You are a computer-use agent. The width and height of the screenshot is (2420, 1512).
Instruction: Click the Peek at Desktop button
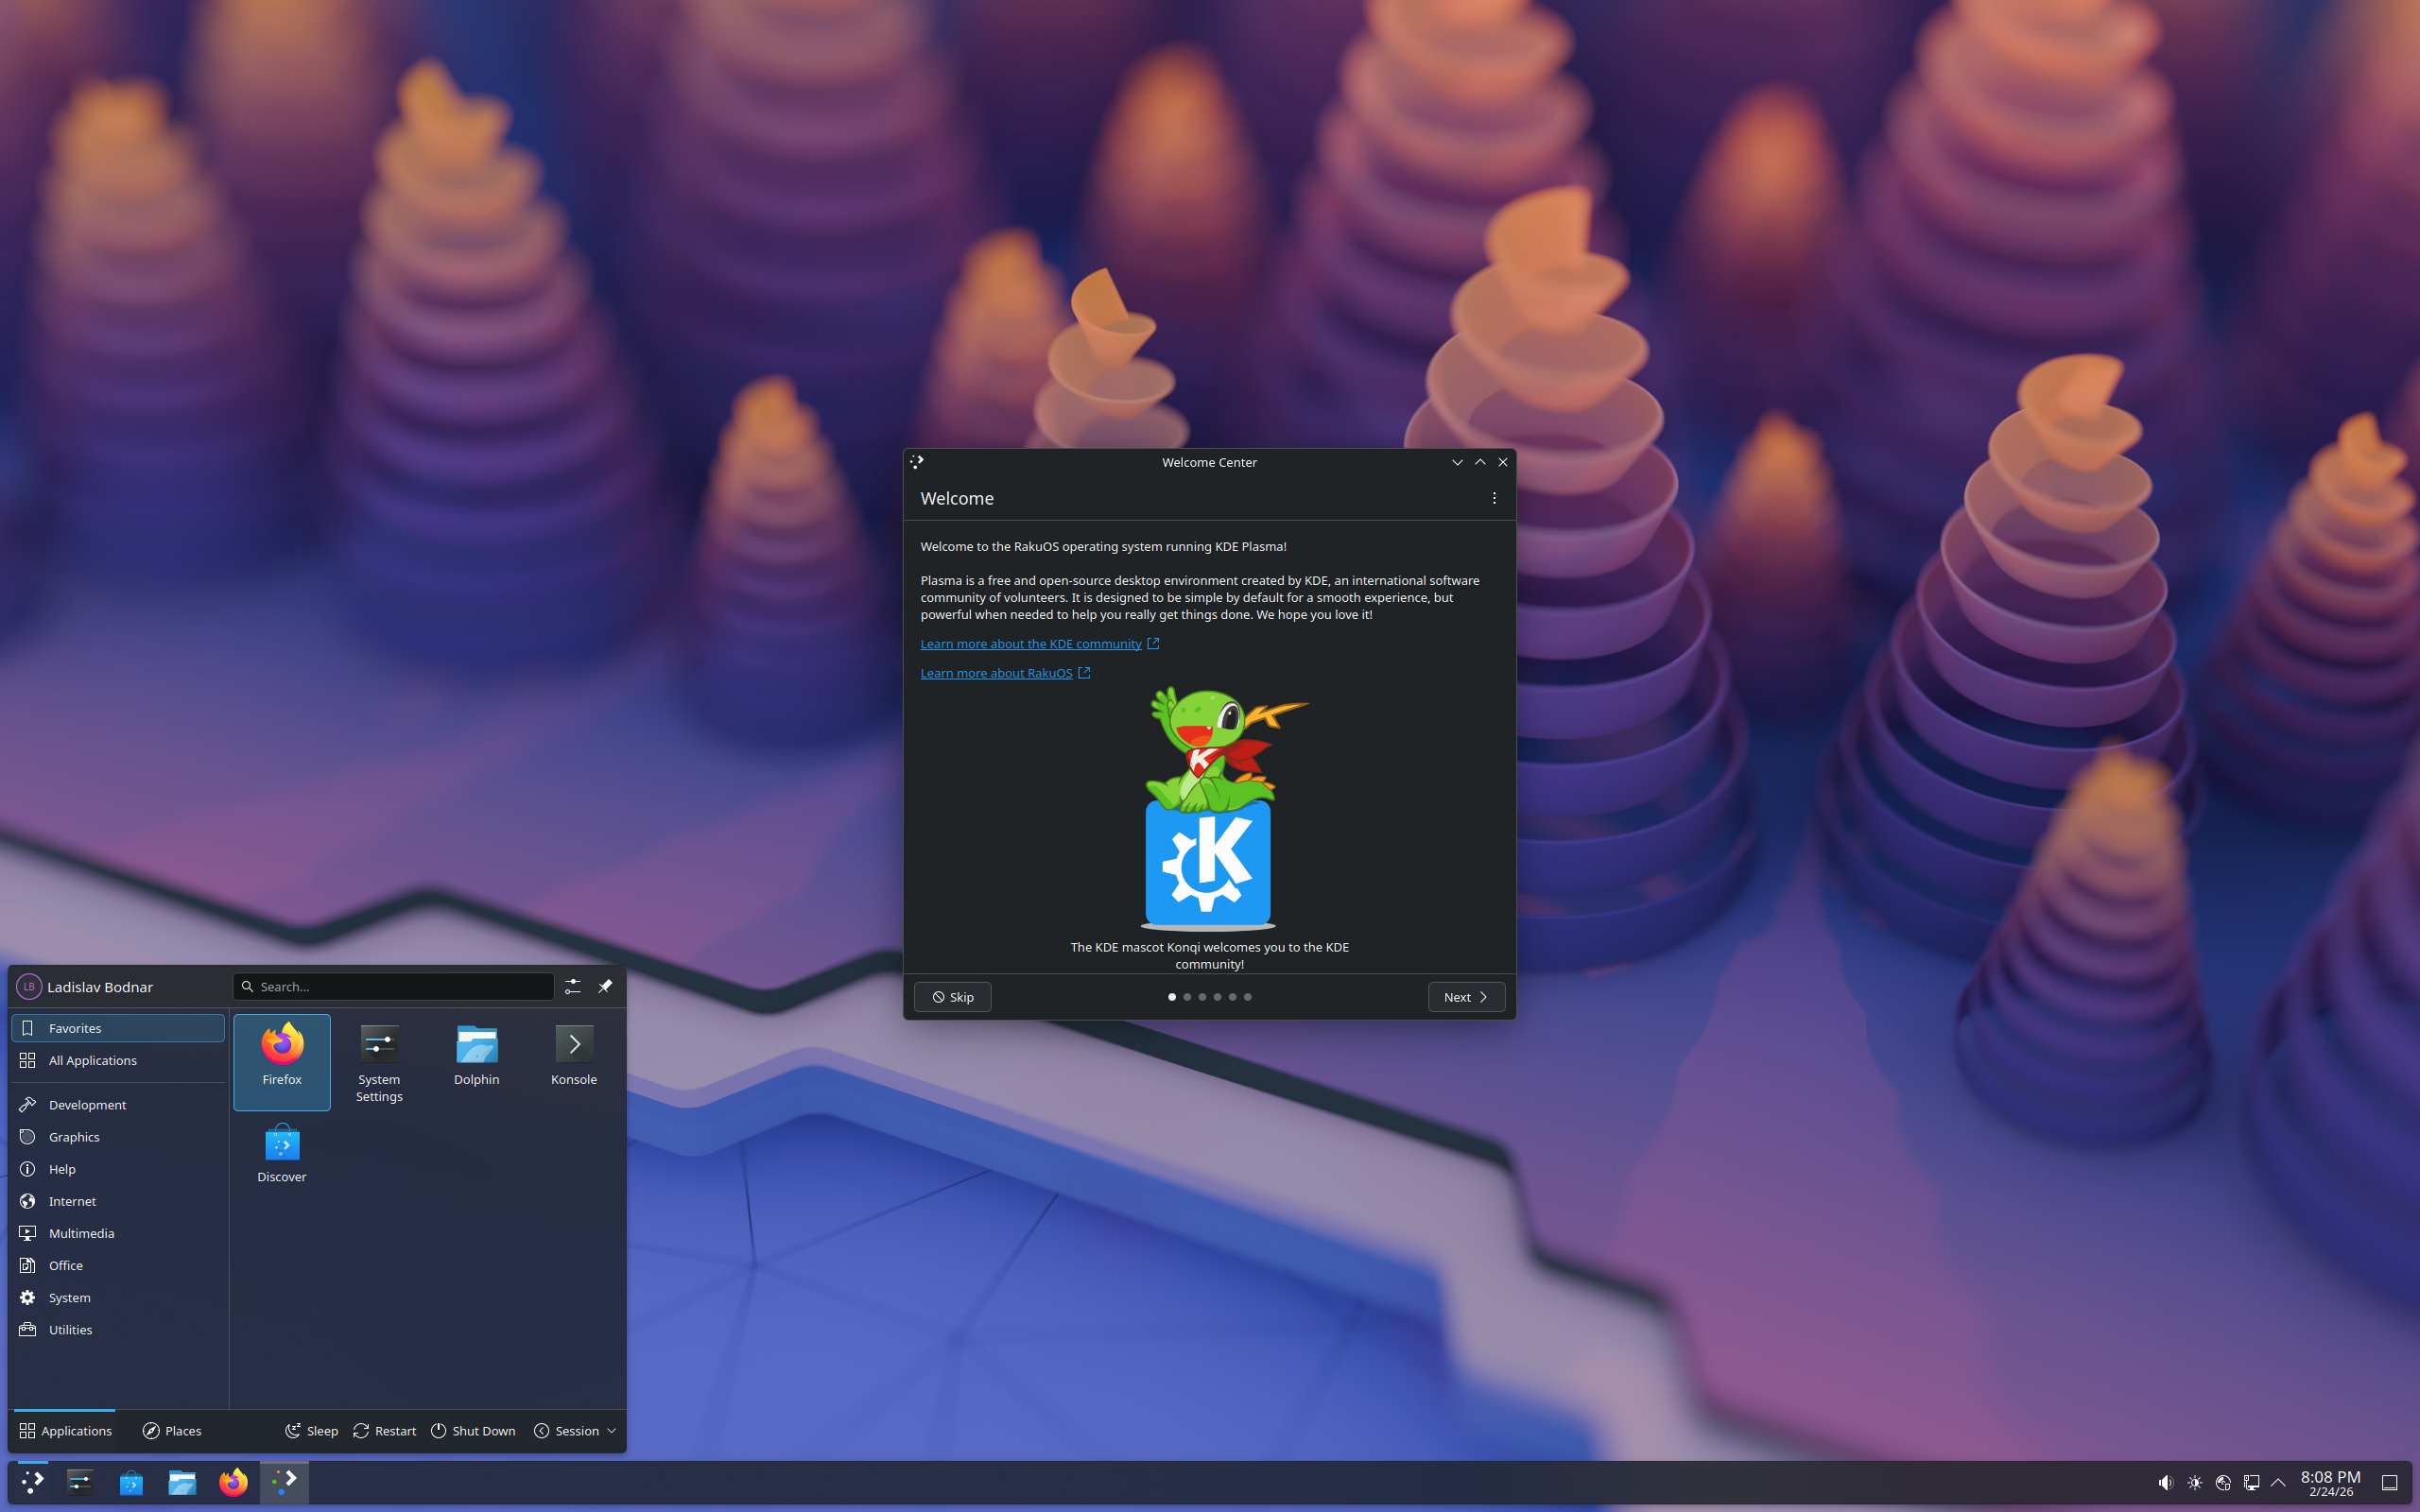click(2389, 1483)
